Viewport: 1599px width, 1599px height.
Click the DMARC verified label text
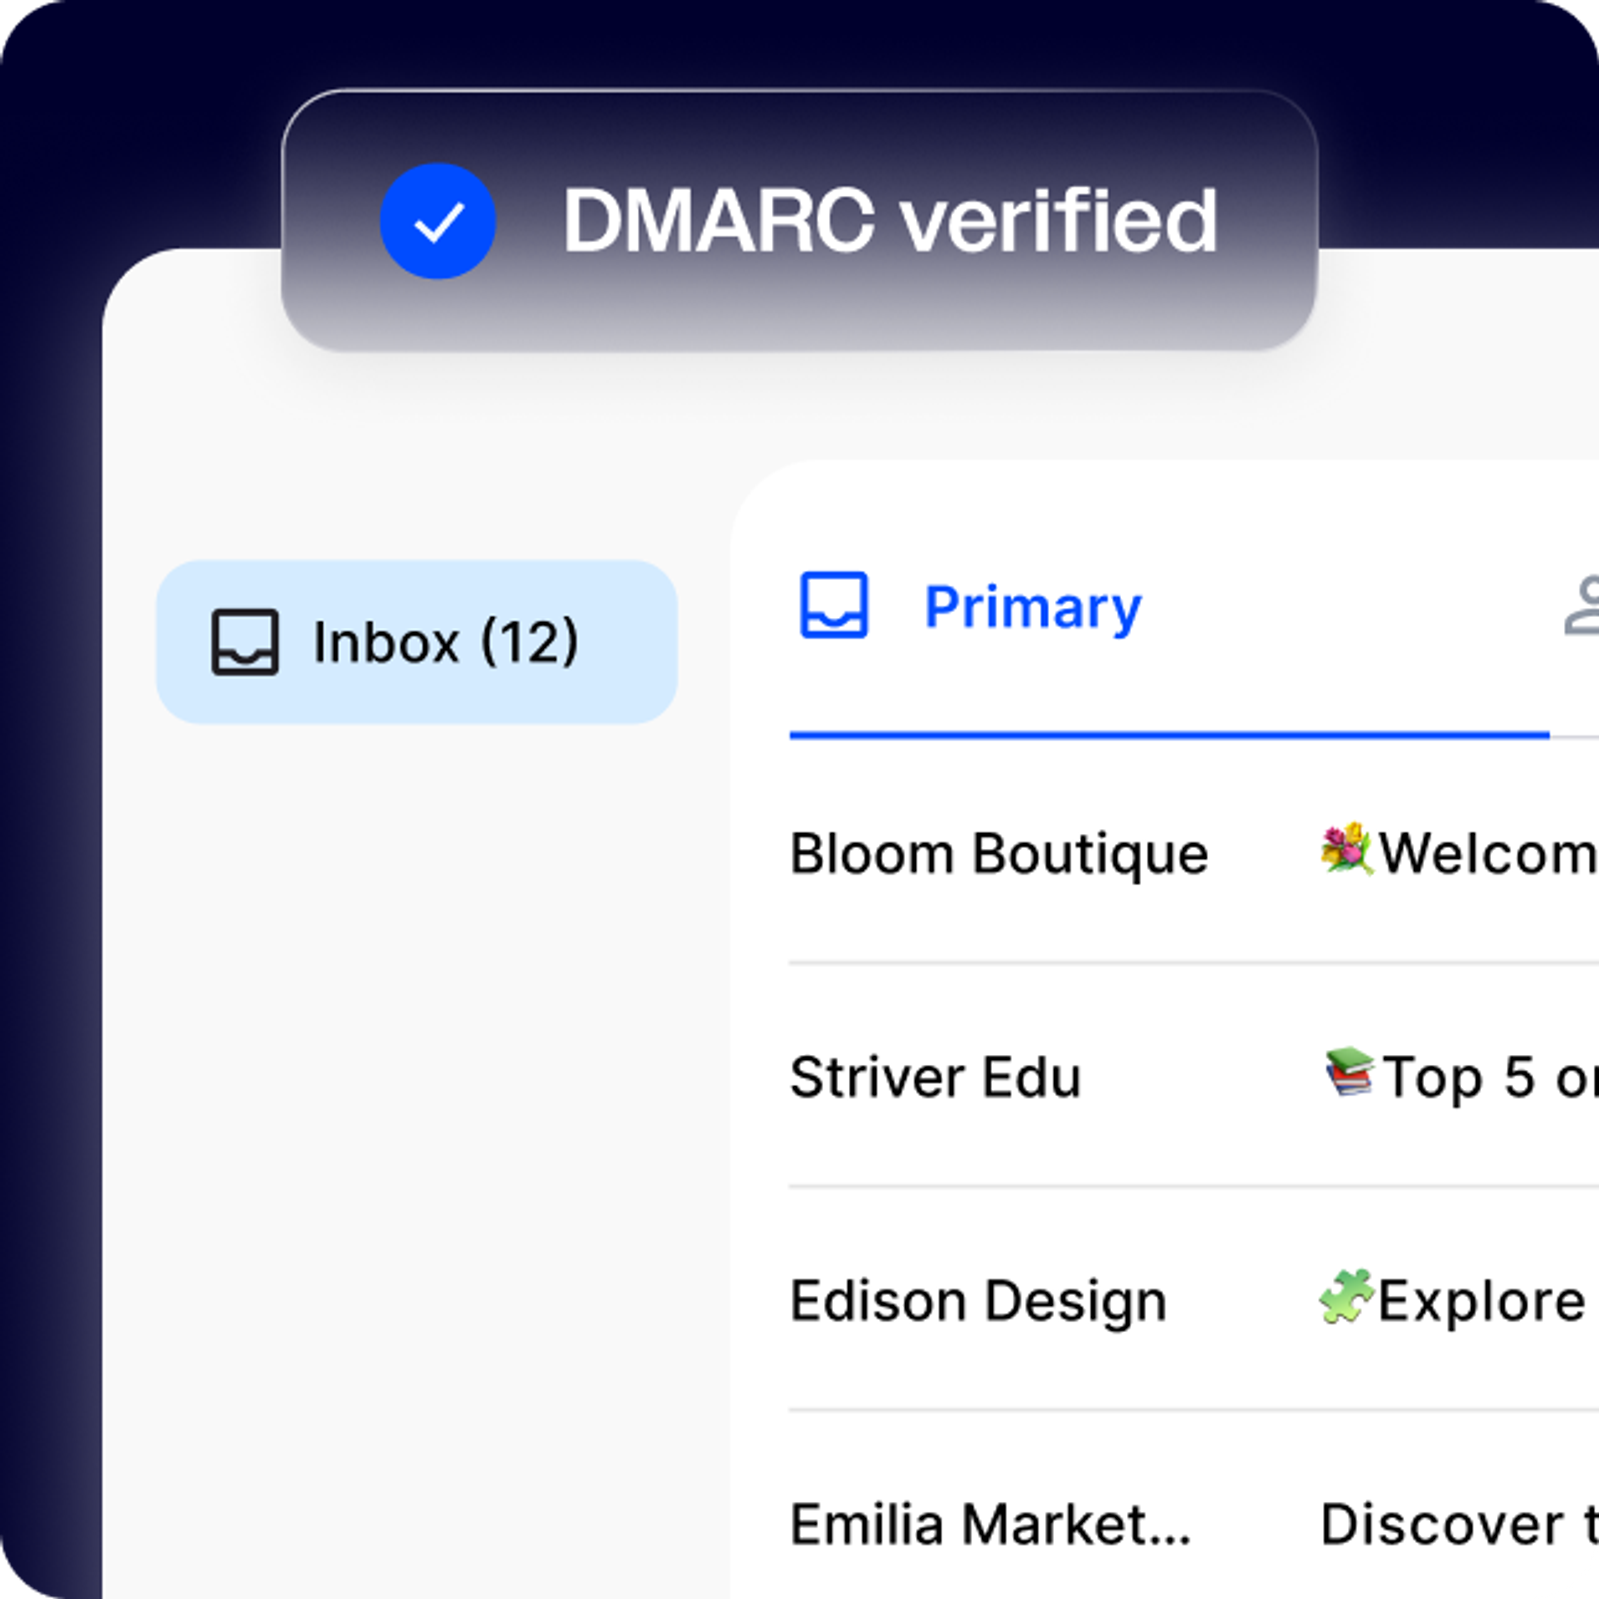tap(889, 221)
